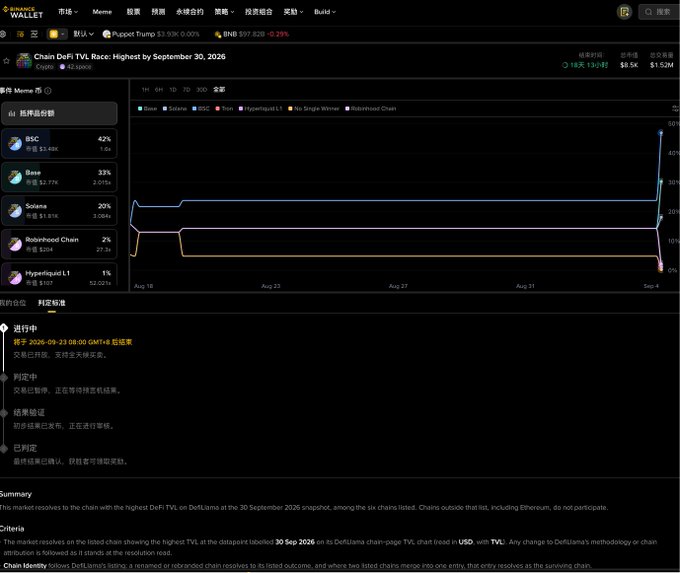
Task: Click the round gold notes icon beside search
Action: [624, 12]
